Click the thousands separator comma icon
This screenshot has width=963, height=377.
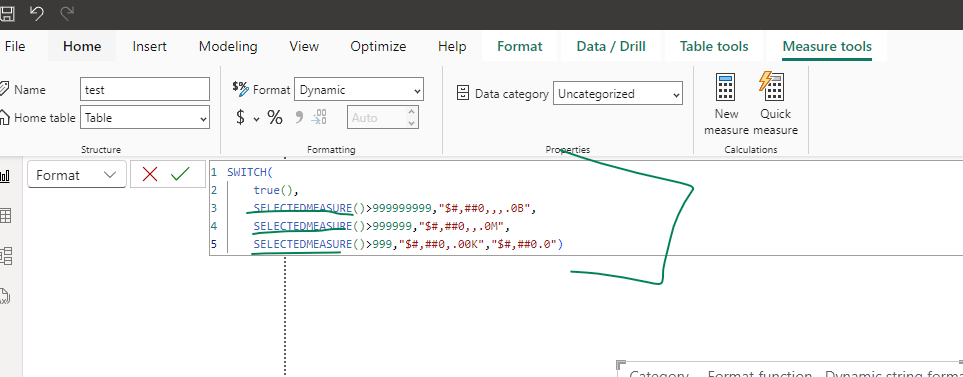pyautogui.click(x=299, y=118)
